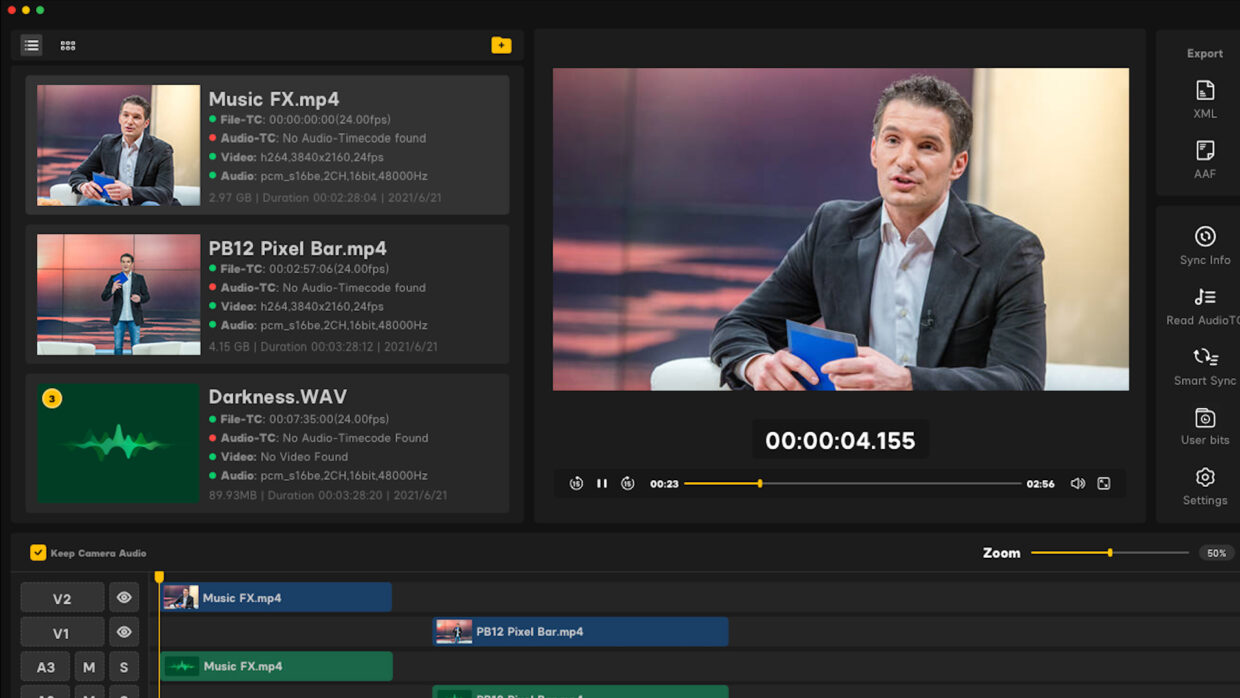
Task: Hide the V1 track with eye icon
Action: (x=124, y=632)
